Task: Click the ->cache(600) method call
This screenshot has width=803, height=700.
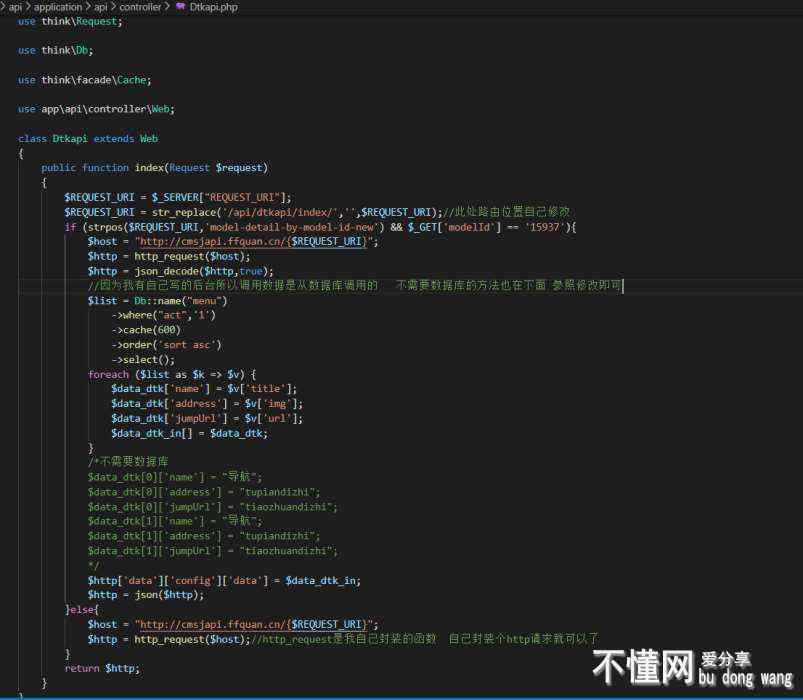Action: (x=146, y=330)
